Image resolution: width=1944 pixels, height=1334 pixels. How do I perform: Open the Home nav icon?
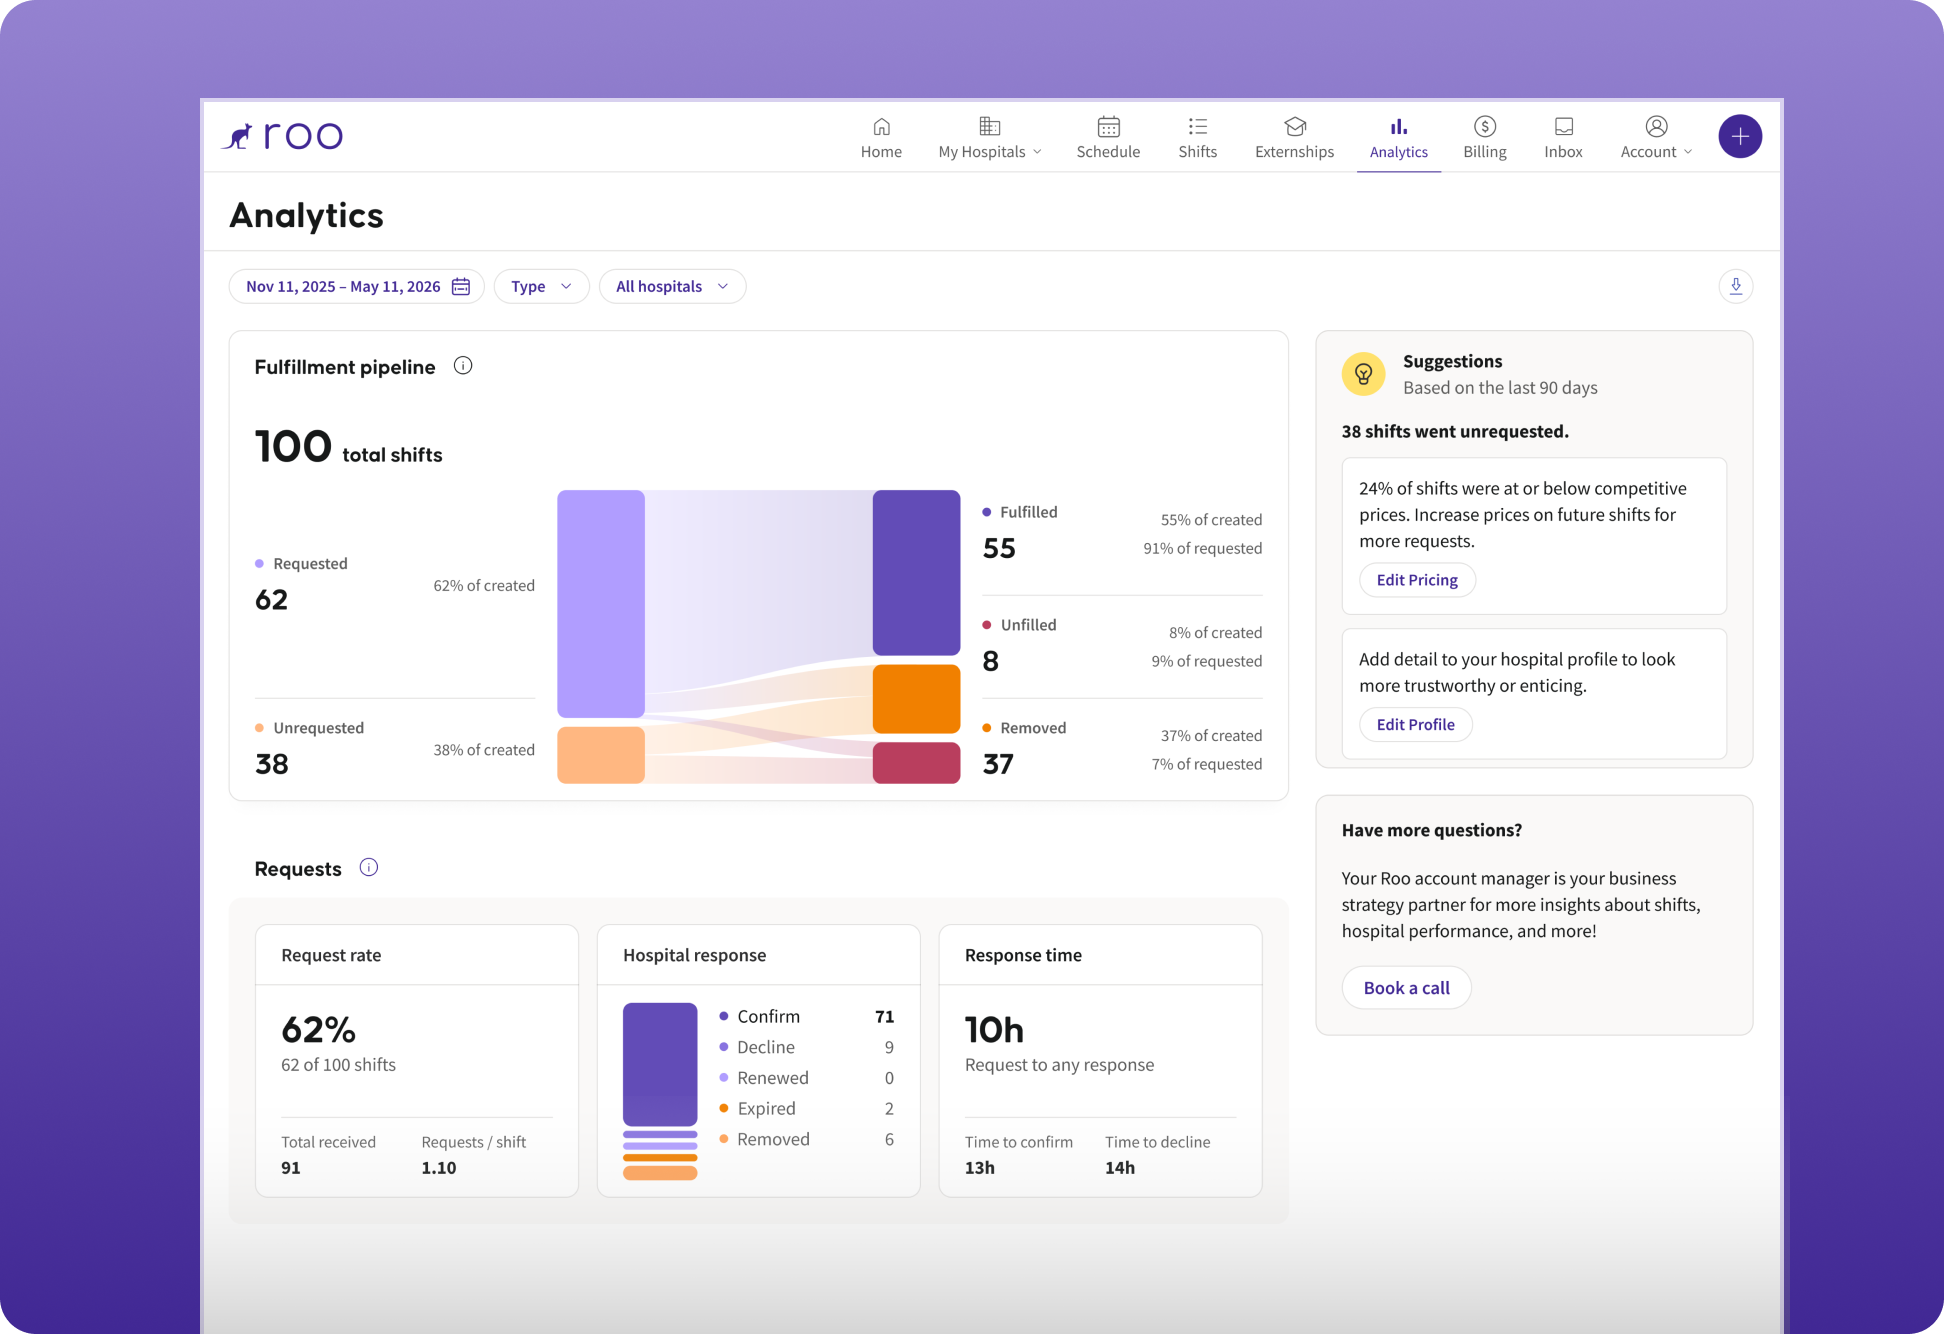pyautogui.click(x=881, y=126)
